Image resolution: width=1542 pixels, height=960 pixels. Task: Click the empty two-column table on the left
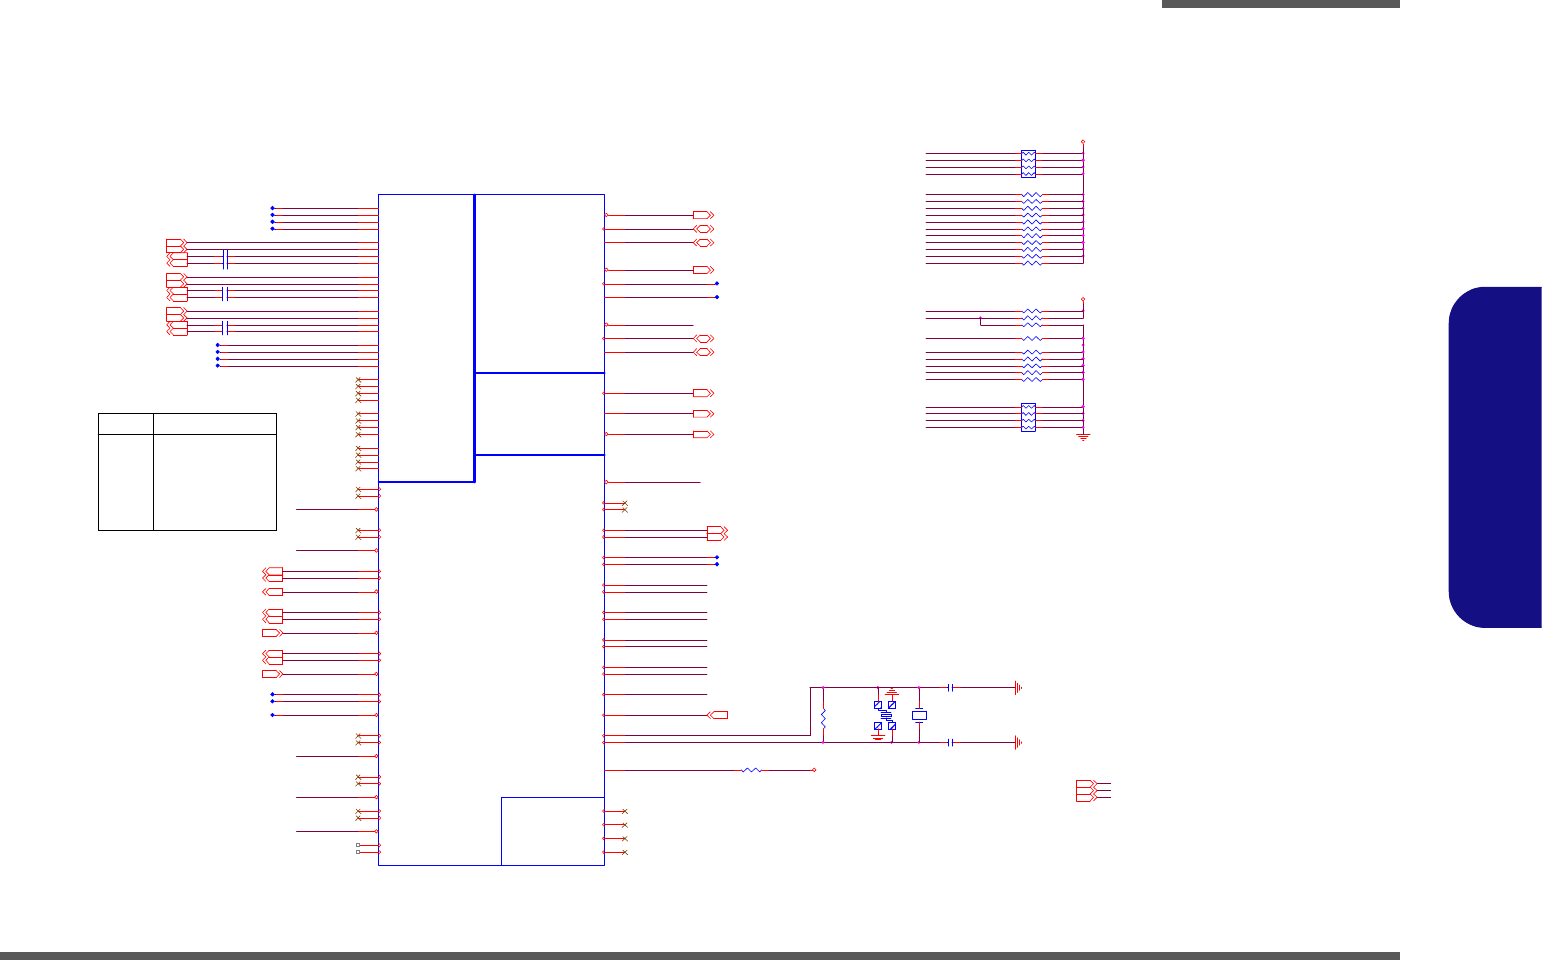pyautogui.click(x=187, y=471)
